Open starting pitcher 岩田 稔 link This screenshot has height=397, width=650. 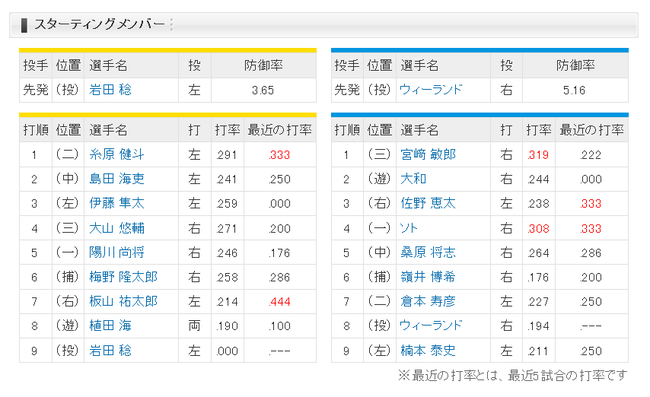(x=110, y=90)
